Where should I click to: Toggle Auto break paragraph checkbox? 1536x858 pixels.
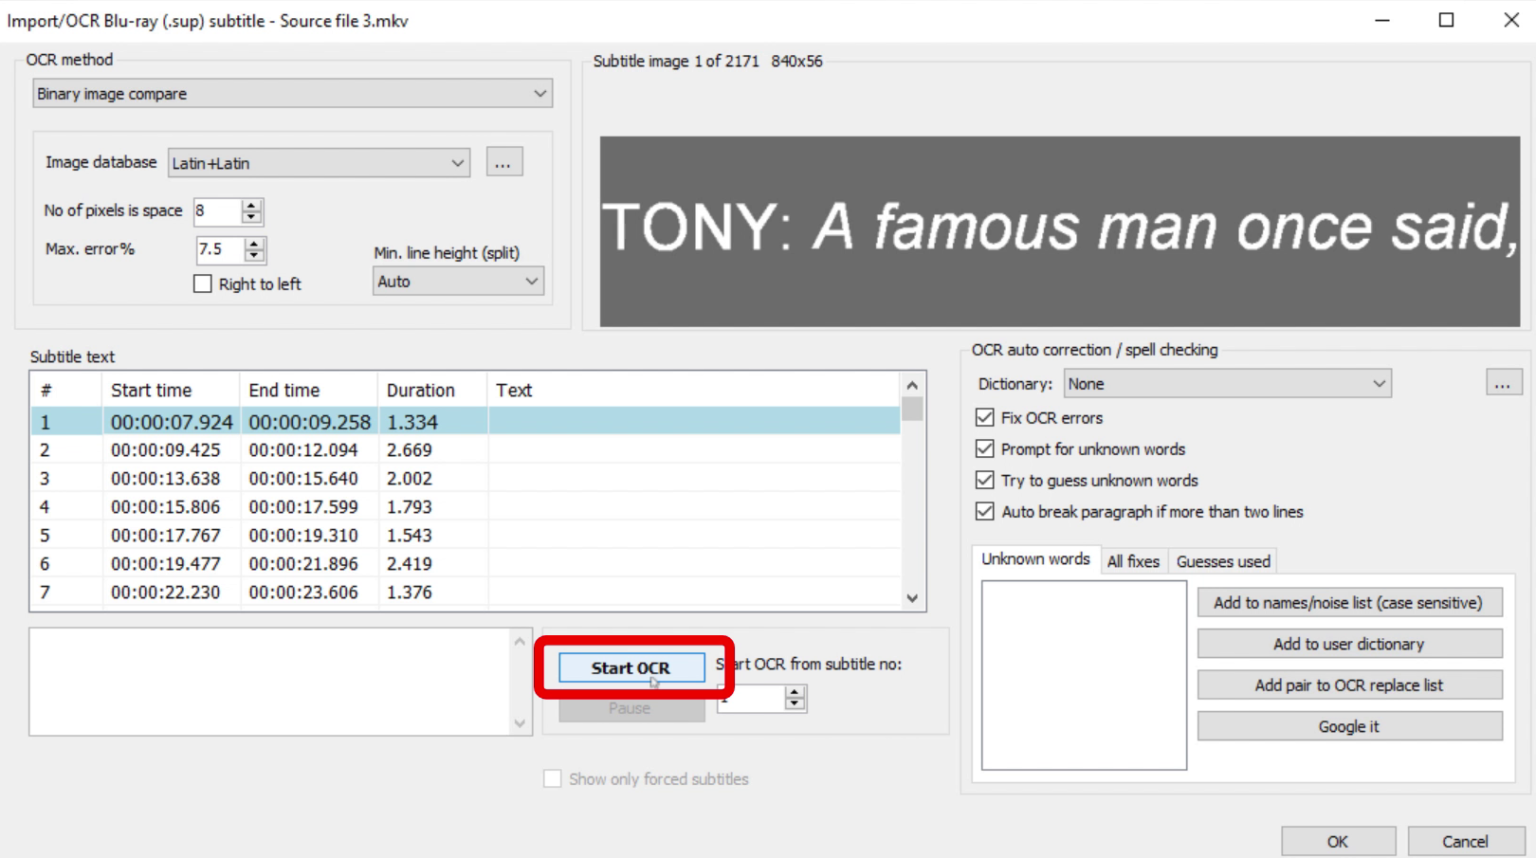tap(985, 511)
